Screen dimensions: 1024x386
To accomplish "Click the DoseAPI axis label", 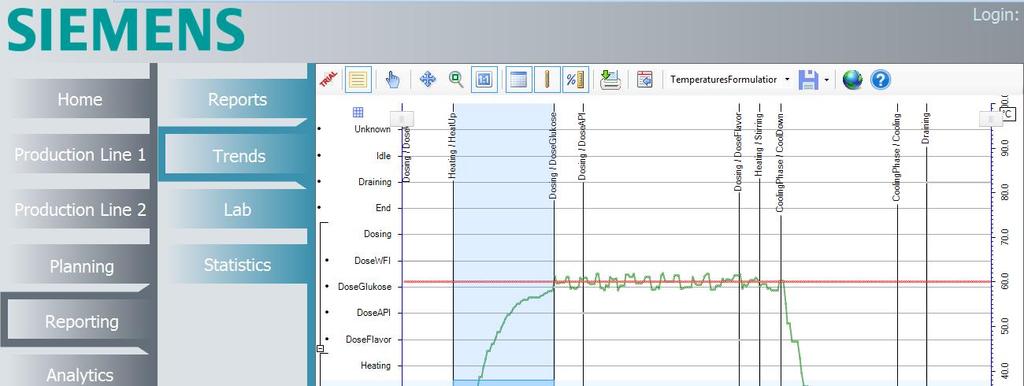I will (374, 313).
